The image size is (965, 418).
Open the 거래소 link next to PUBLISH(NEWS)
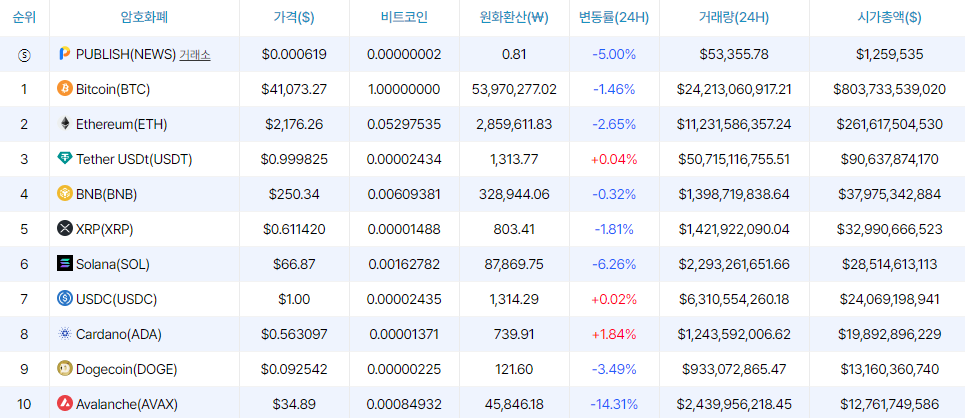point(194,55)
